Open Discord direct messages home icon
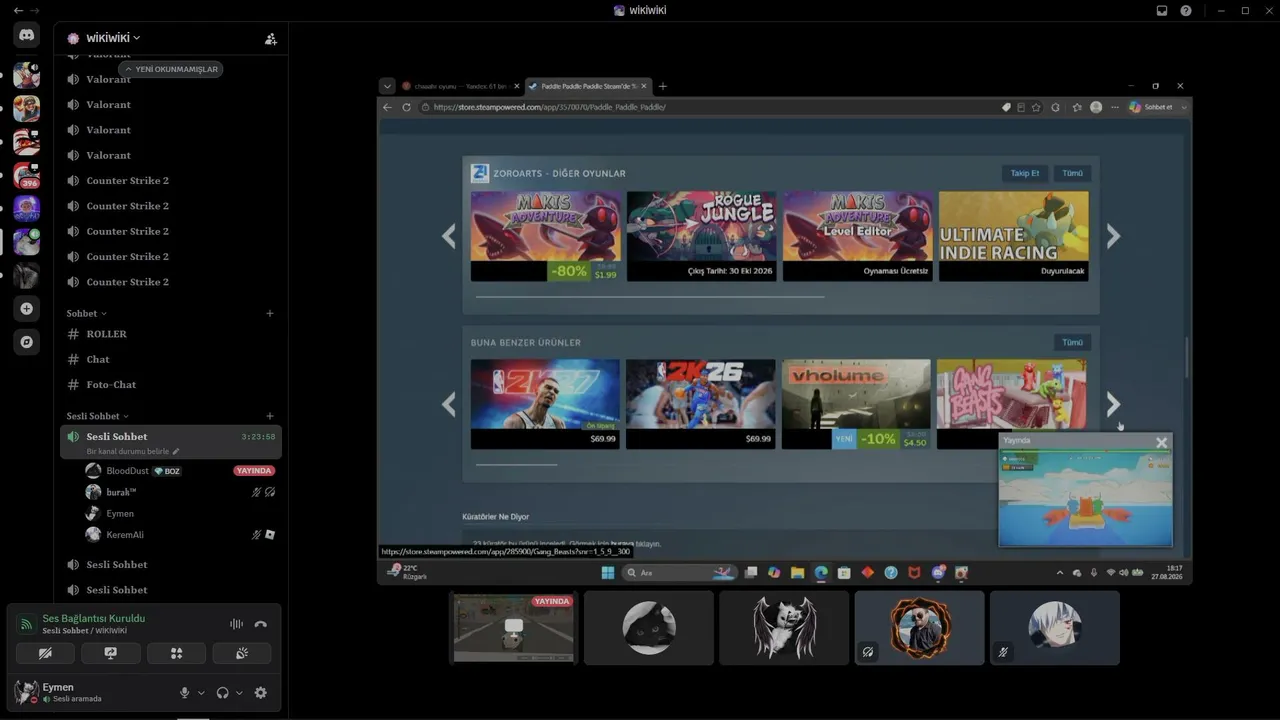This screenshot has width=1280, height=720. coord(27,35)
